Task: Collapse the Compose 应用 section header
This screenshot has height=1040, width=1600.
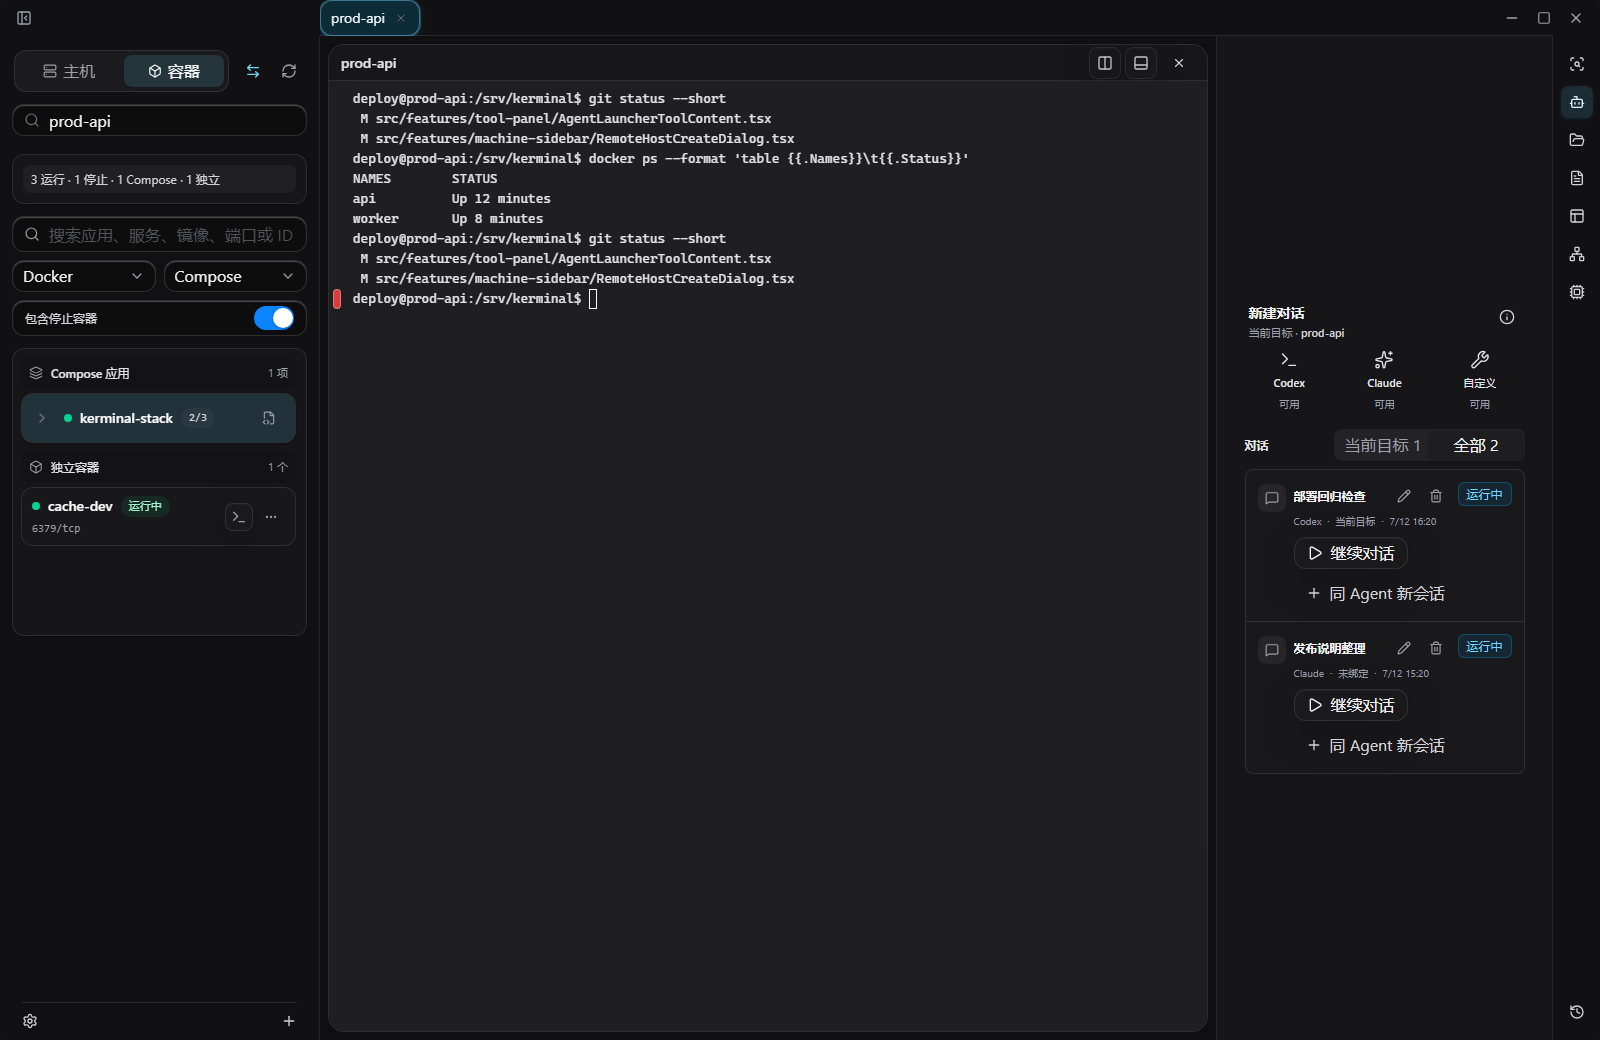Action: pos(159,373)
